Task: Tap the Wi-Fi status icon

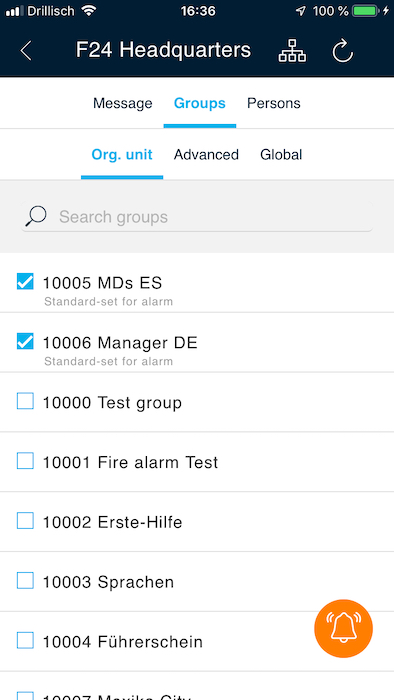Action: coord(89,11)
